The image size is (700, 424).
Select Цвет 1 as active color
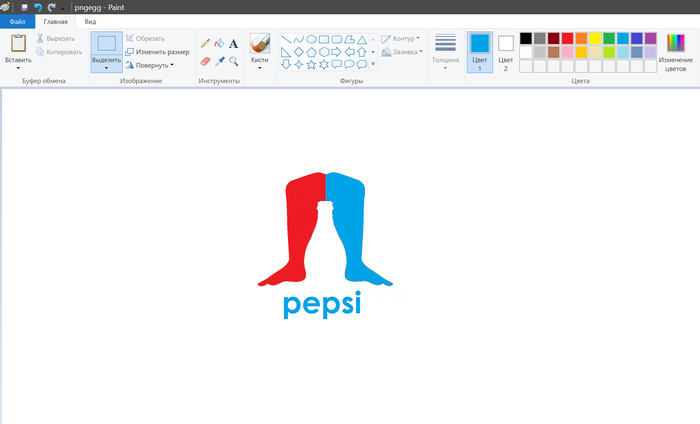tap(480, 51)
